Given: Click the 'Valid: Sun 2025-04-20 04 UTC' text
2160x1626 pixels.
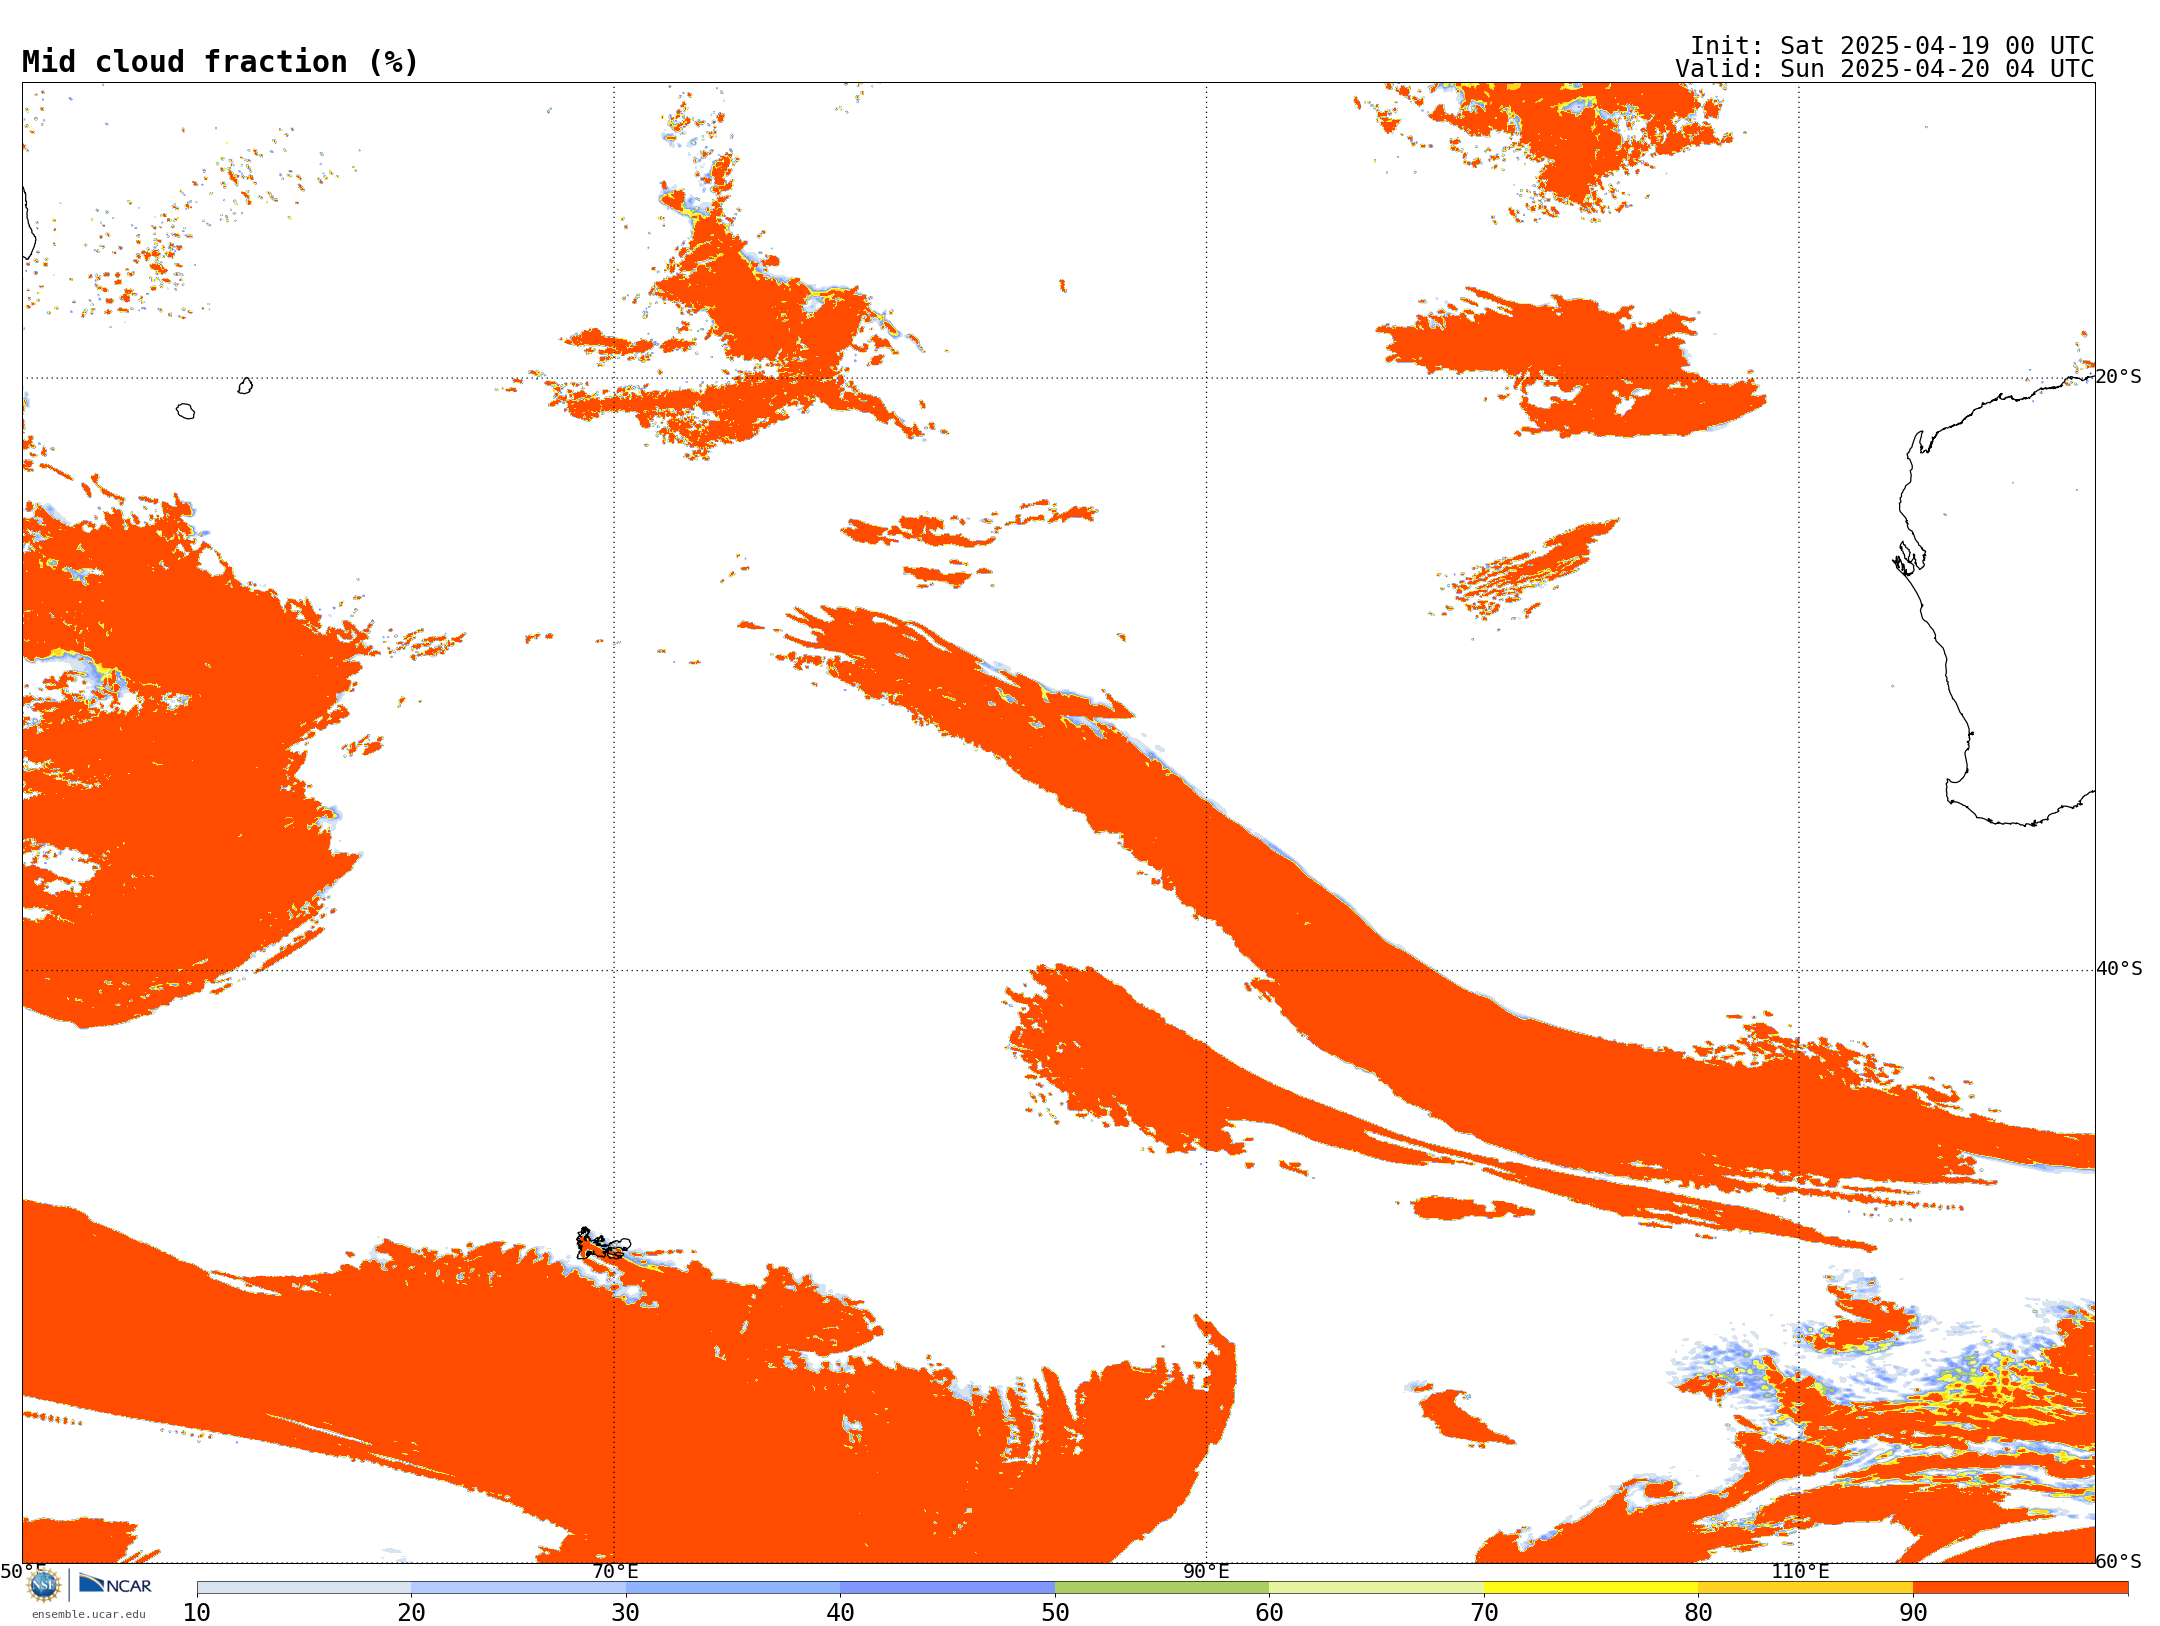Looking at the screenshot, I should point(1885,69).
